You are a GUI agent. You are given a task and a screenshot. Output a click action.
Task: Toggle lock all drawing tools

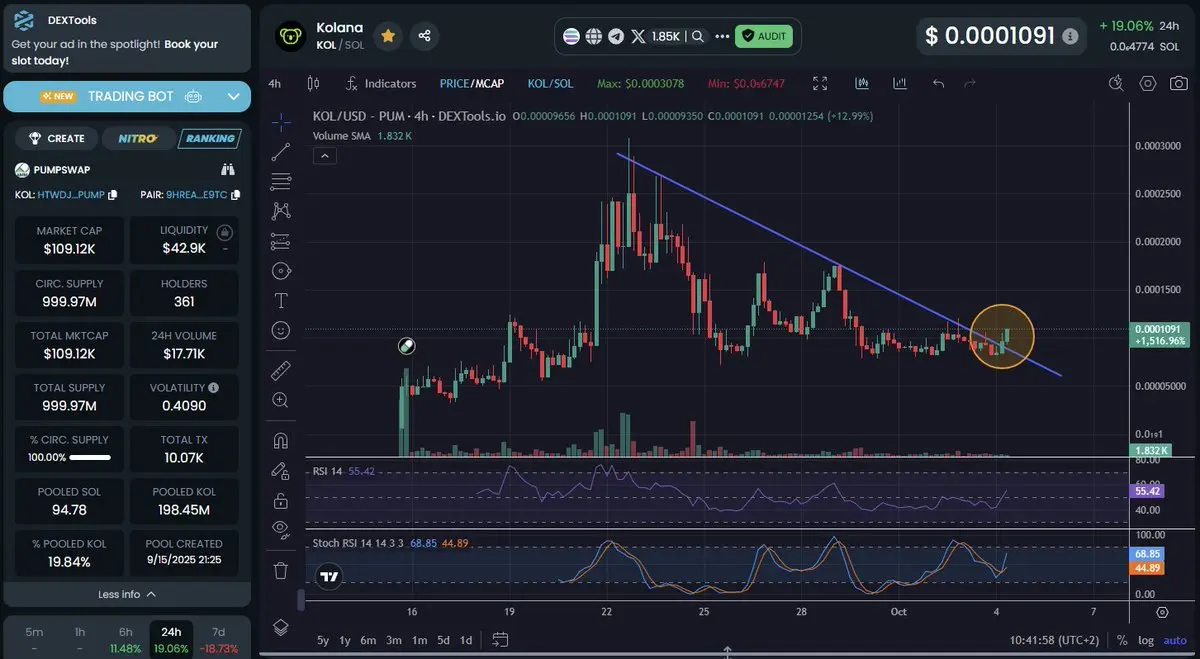281,500
